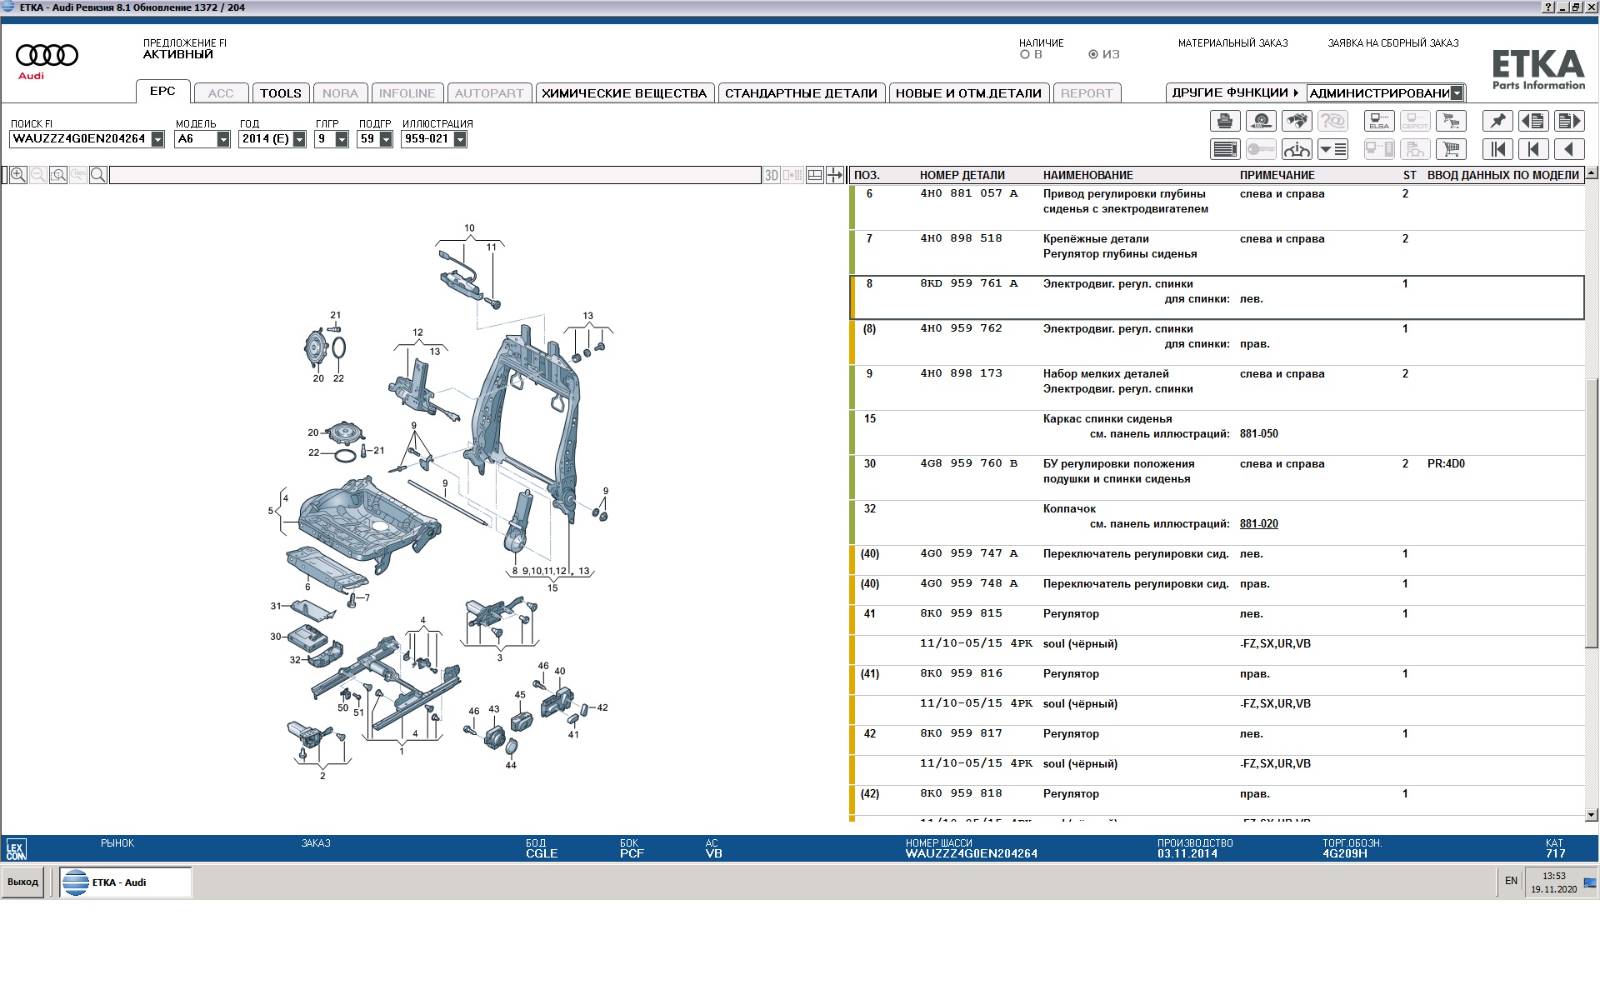Expand the ДРУГИЕ ФУНКЦИИ menu

1235,93
